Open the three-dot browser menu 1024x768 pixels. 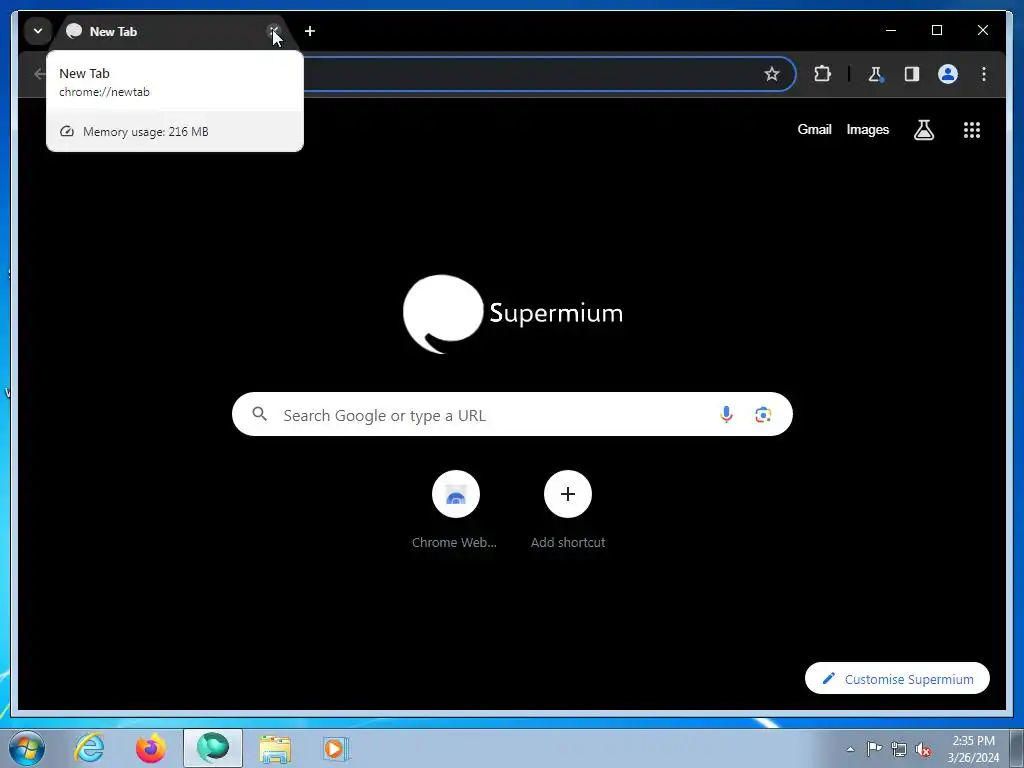pyautogui.click(x=984, y=74)
